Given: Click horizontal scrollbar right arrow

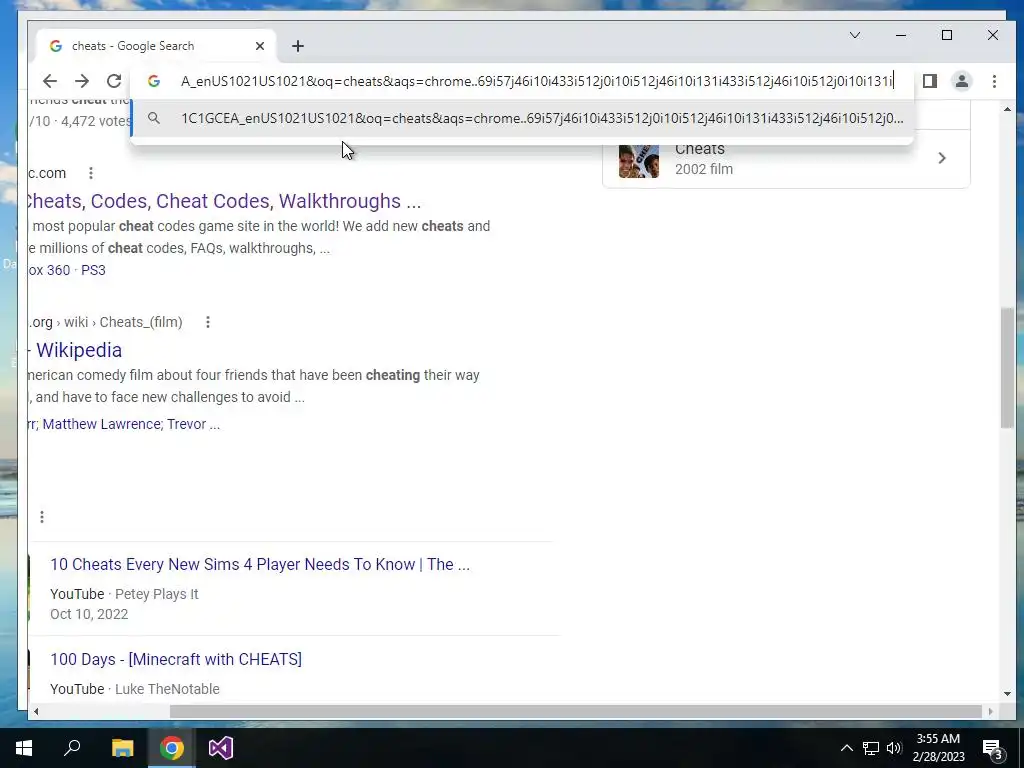Looking at the screenshot, I should pyautogui.click(x=991, y=711).
